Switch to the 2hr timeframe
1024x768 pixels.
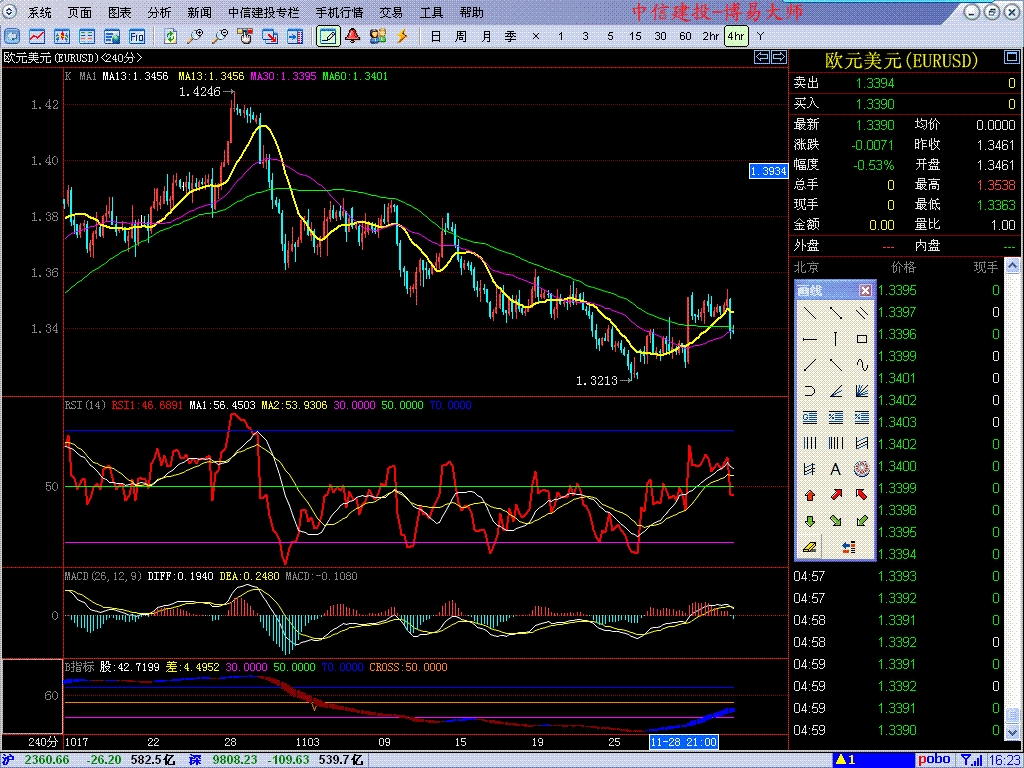(x=710, y=37)
